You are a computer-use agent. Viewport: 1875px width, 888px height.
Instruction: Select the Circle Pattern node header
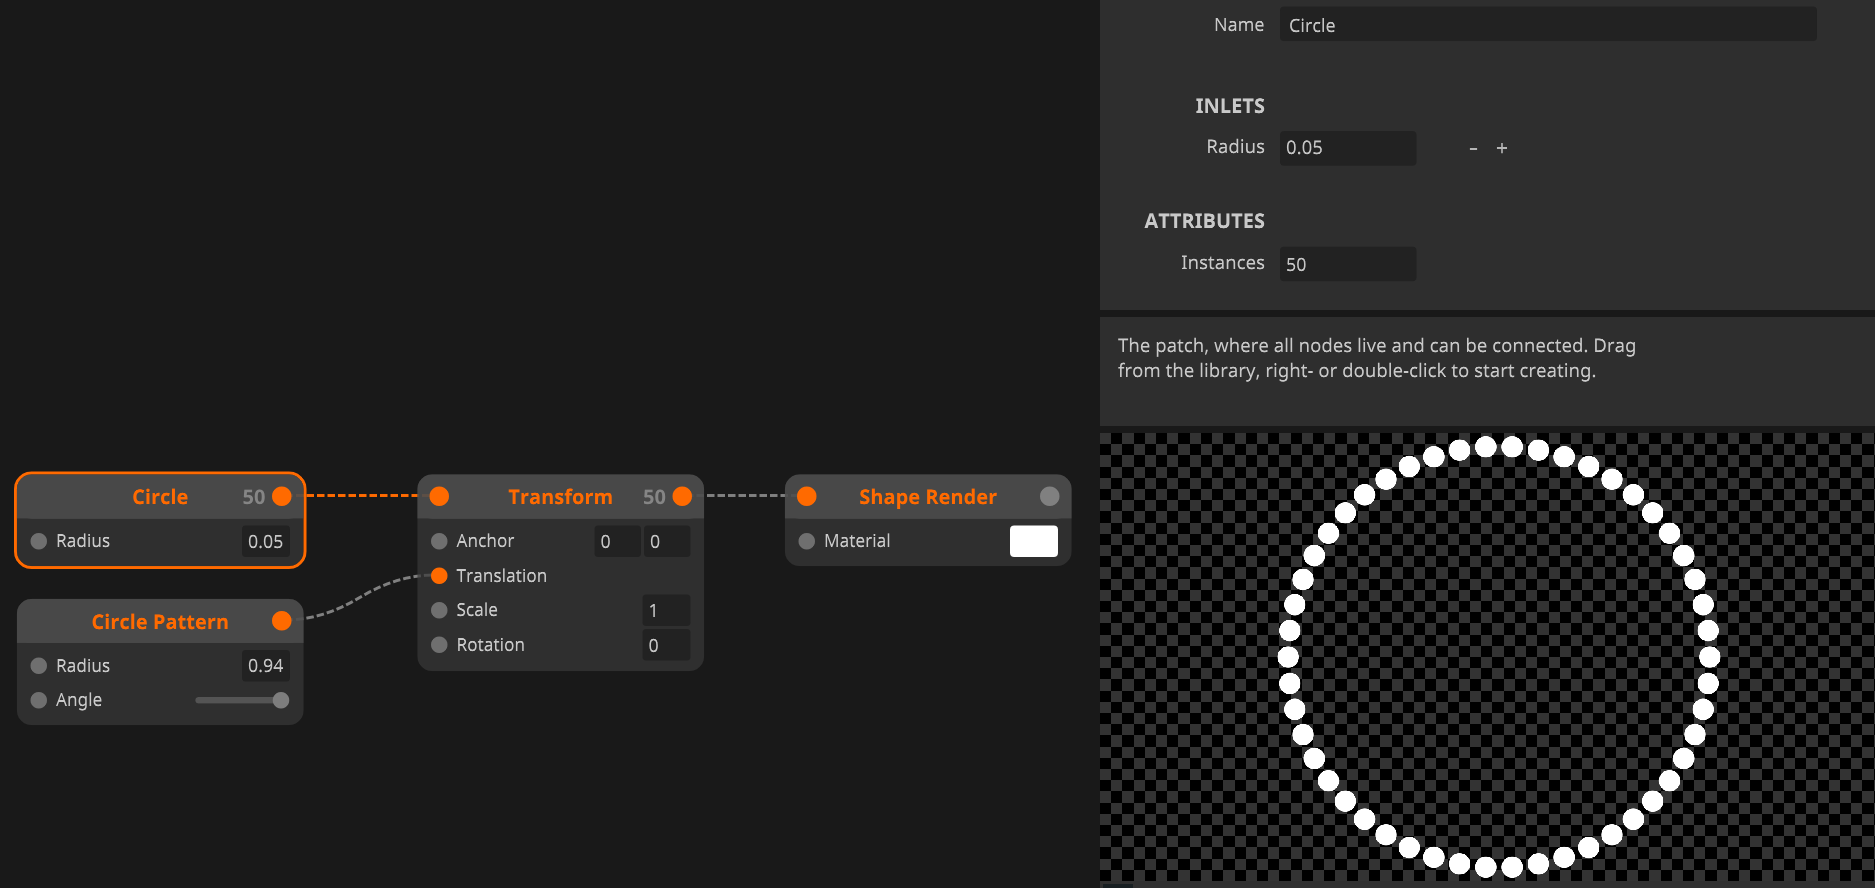(x=160, y=621)
